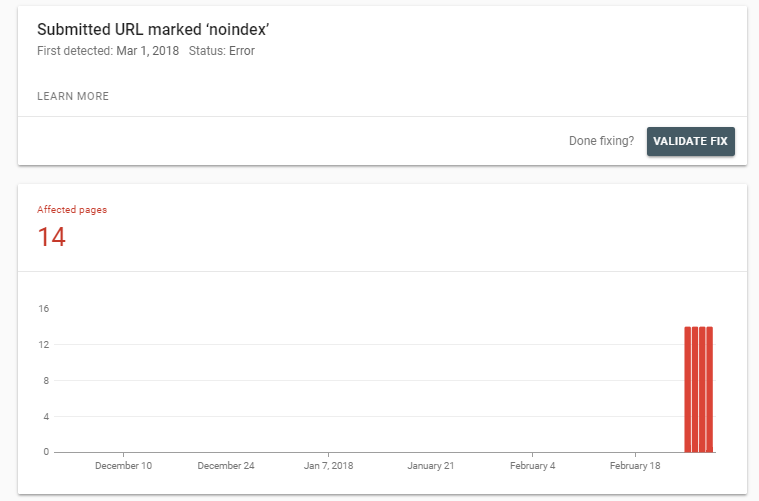
Task: Click the February 18 axis label
Action: pyautogui.click(x=636, y=466)
